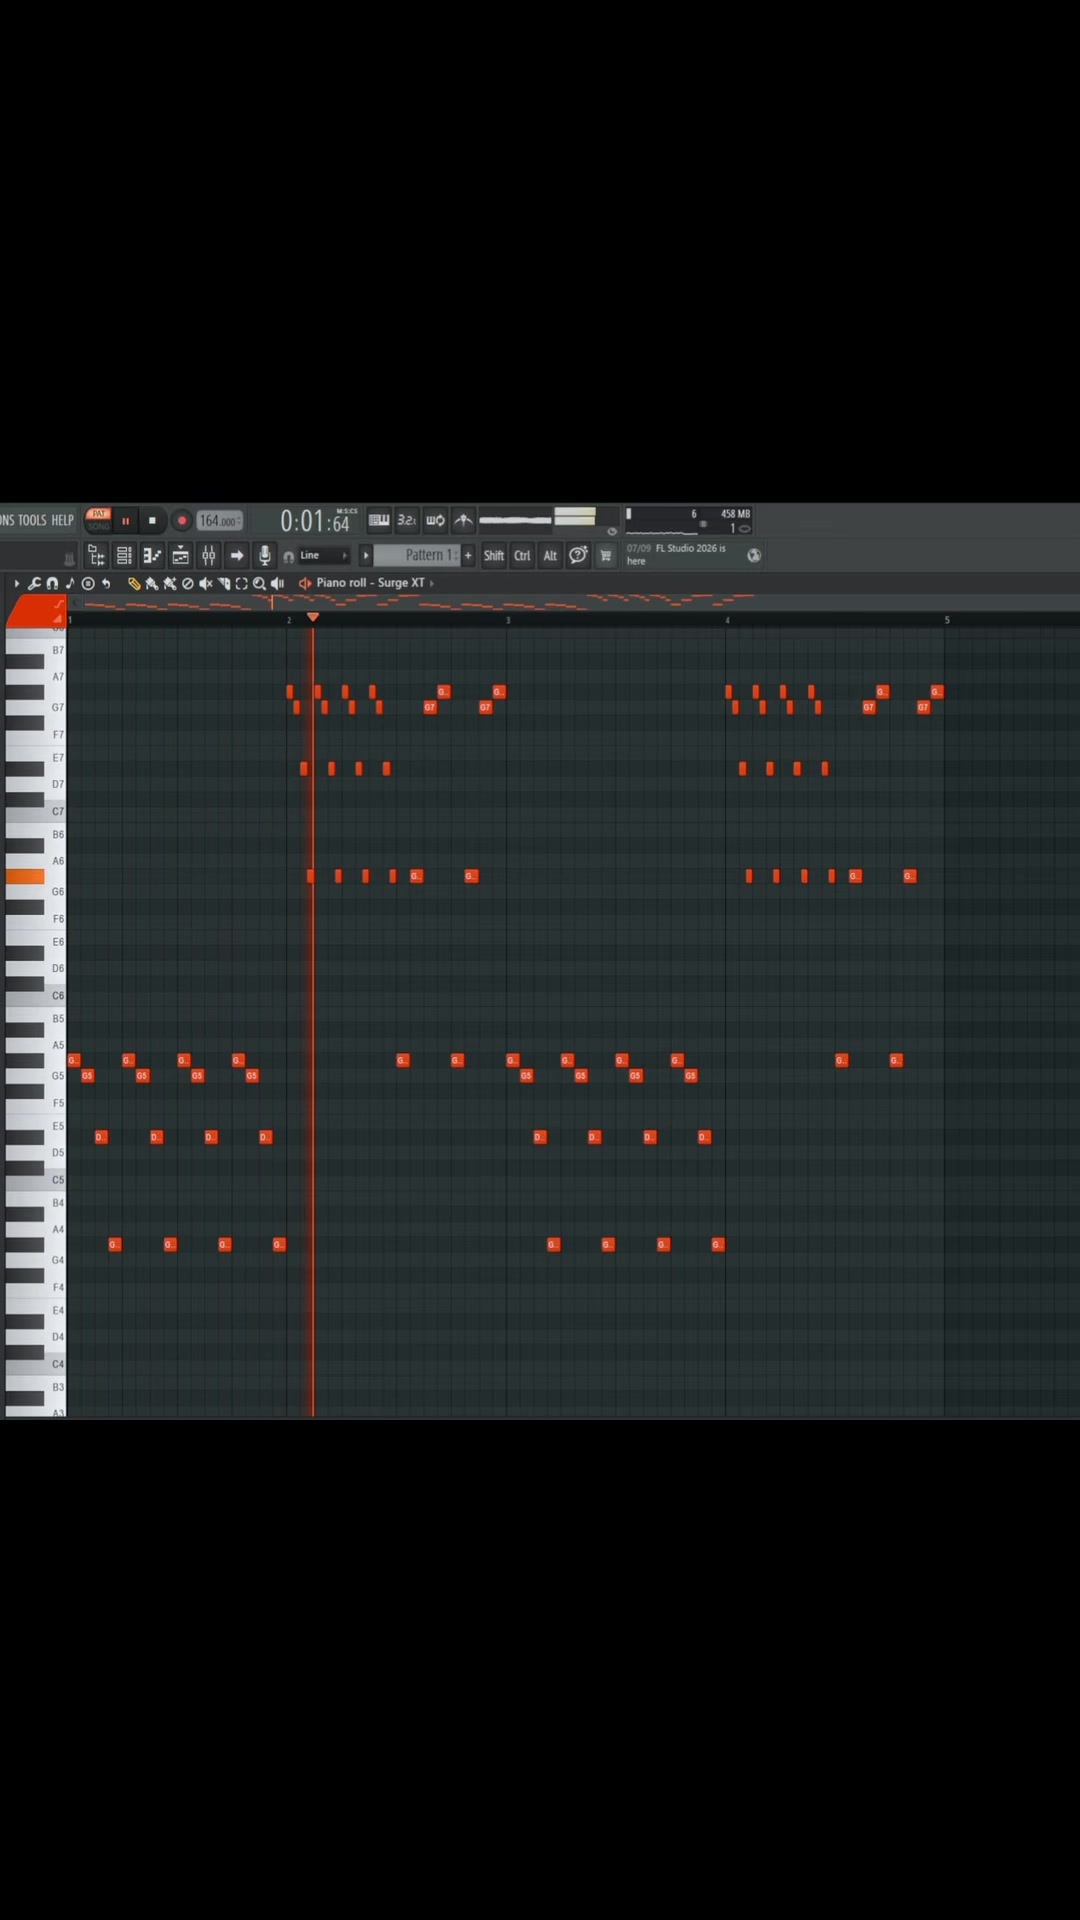Open the help chat bubble icon

click(578, 555)
